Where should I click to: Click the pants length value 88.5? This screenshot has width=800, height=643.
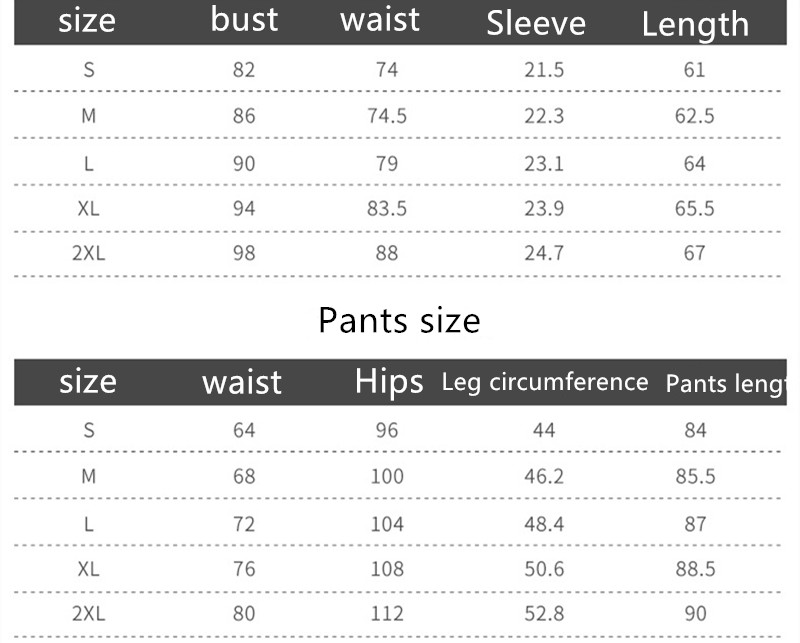(695, 569)
